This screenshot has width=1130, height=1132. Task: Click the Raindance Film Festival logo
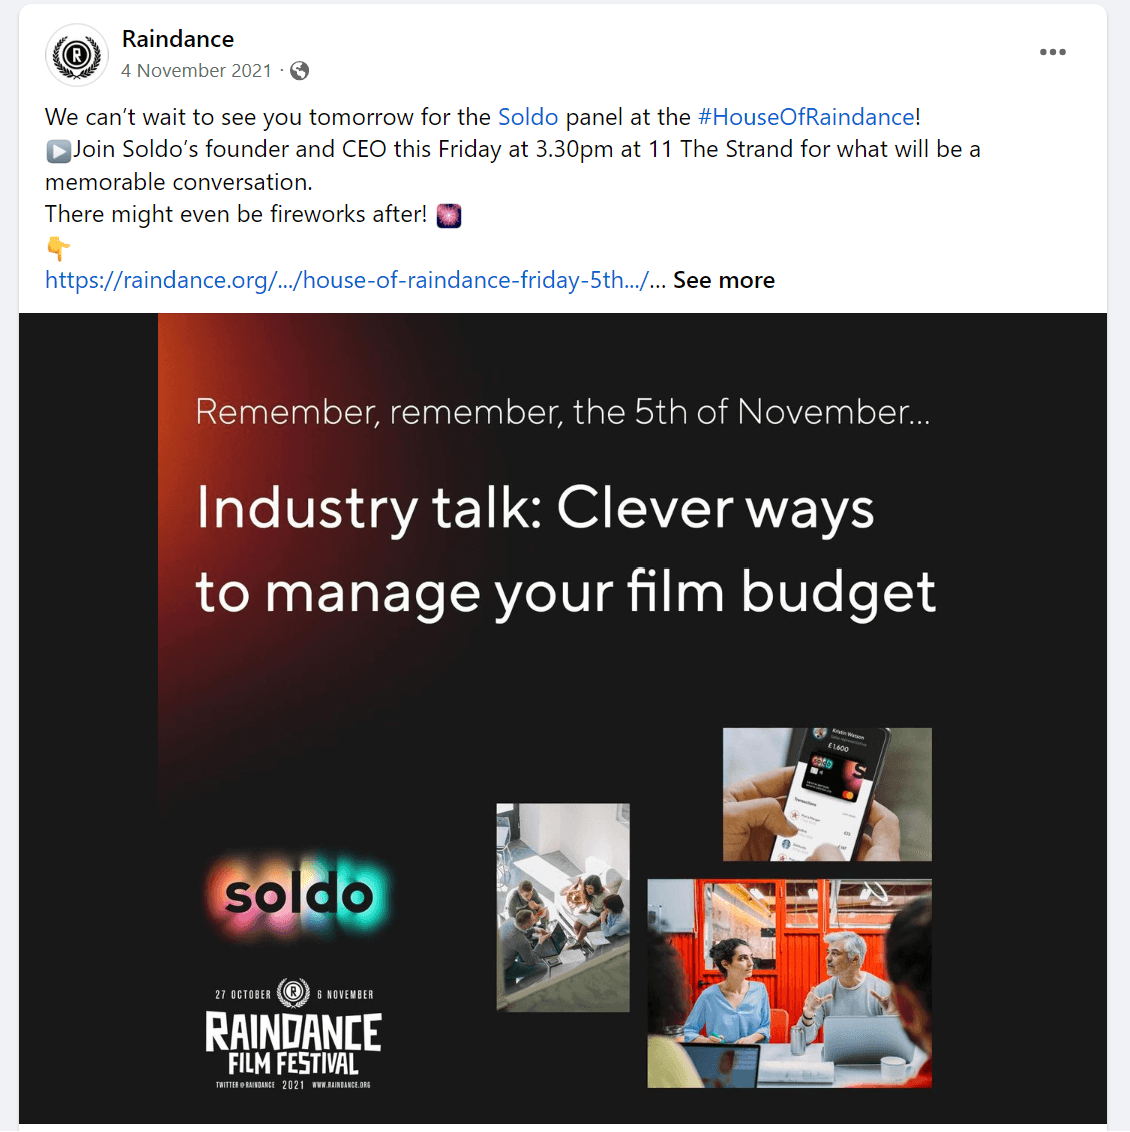(293, 1035)
